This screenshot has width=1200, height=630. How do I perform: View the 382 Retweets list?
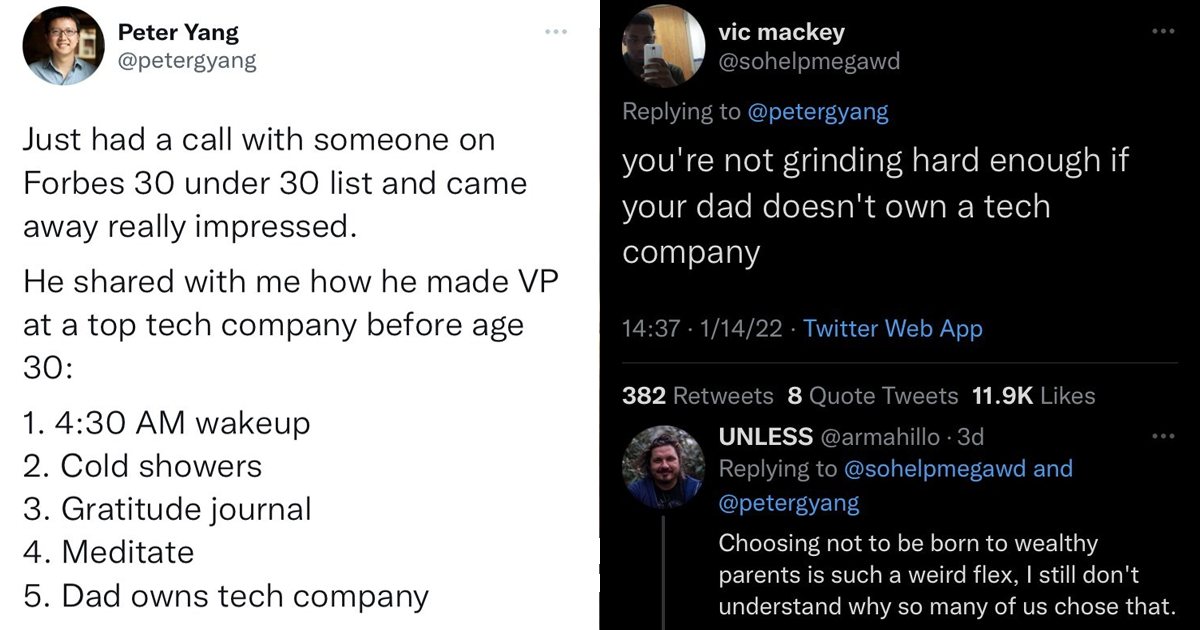tap(698, 396)
